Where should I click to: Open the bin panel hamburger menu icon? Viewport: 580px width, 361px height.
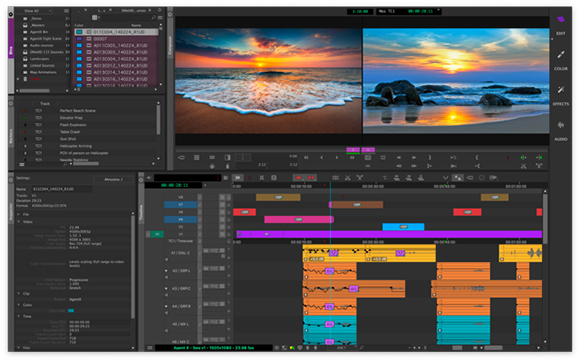[160, 17]
